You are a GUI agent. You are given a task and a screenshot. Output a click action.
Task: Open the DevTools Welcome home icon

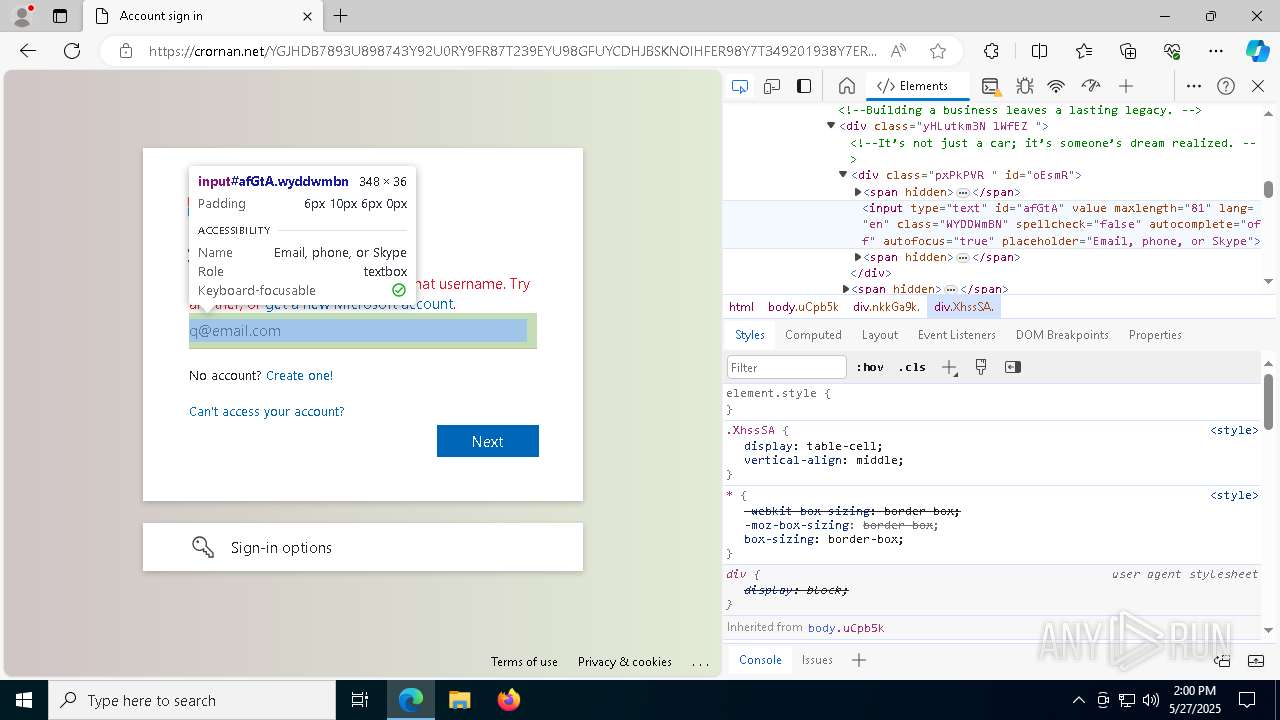pyautogui.click(x=846, y=86)
